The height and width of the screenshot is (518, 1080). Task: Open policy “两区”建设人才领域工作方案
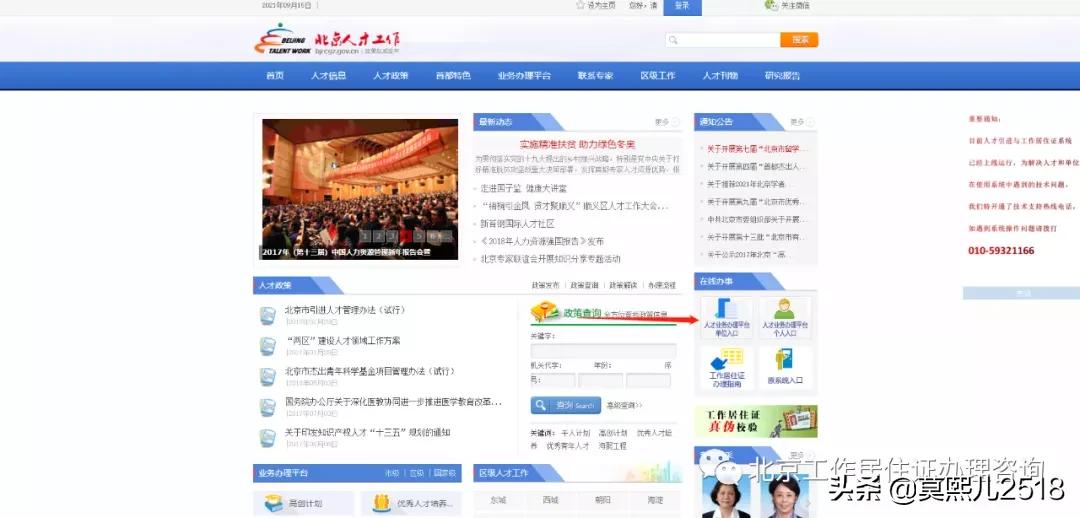pos(342,340)
